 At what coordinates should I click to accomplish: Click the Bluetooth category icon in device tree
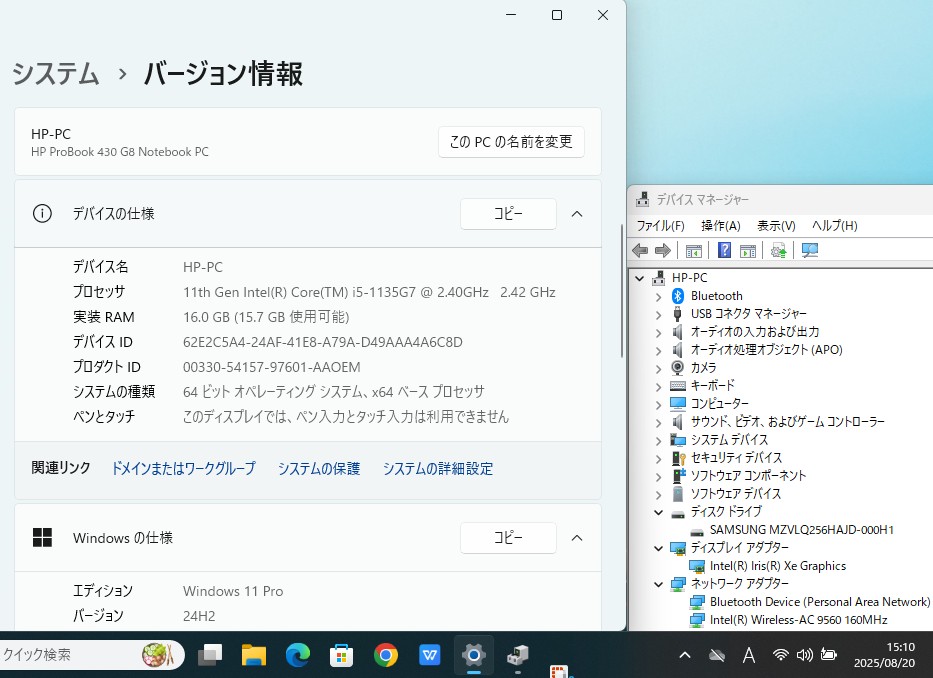[678, 296]
